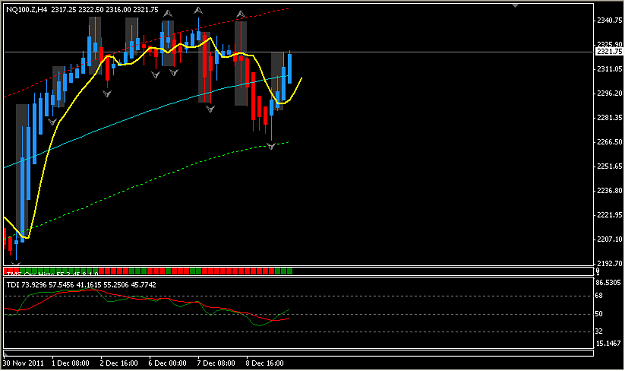Click the 2236.80 price scale label

(609, 191)
